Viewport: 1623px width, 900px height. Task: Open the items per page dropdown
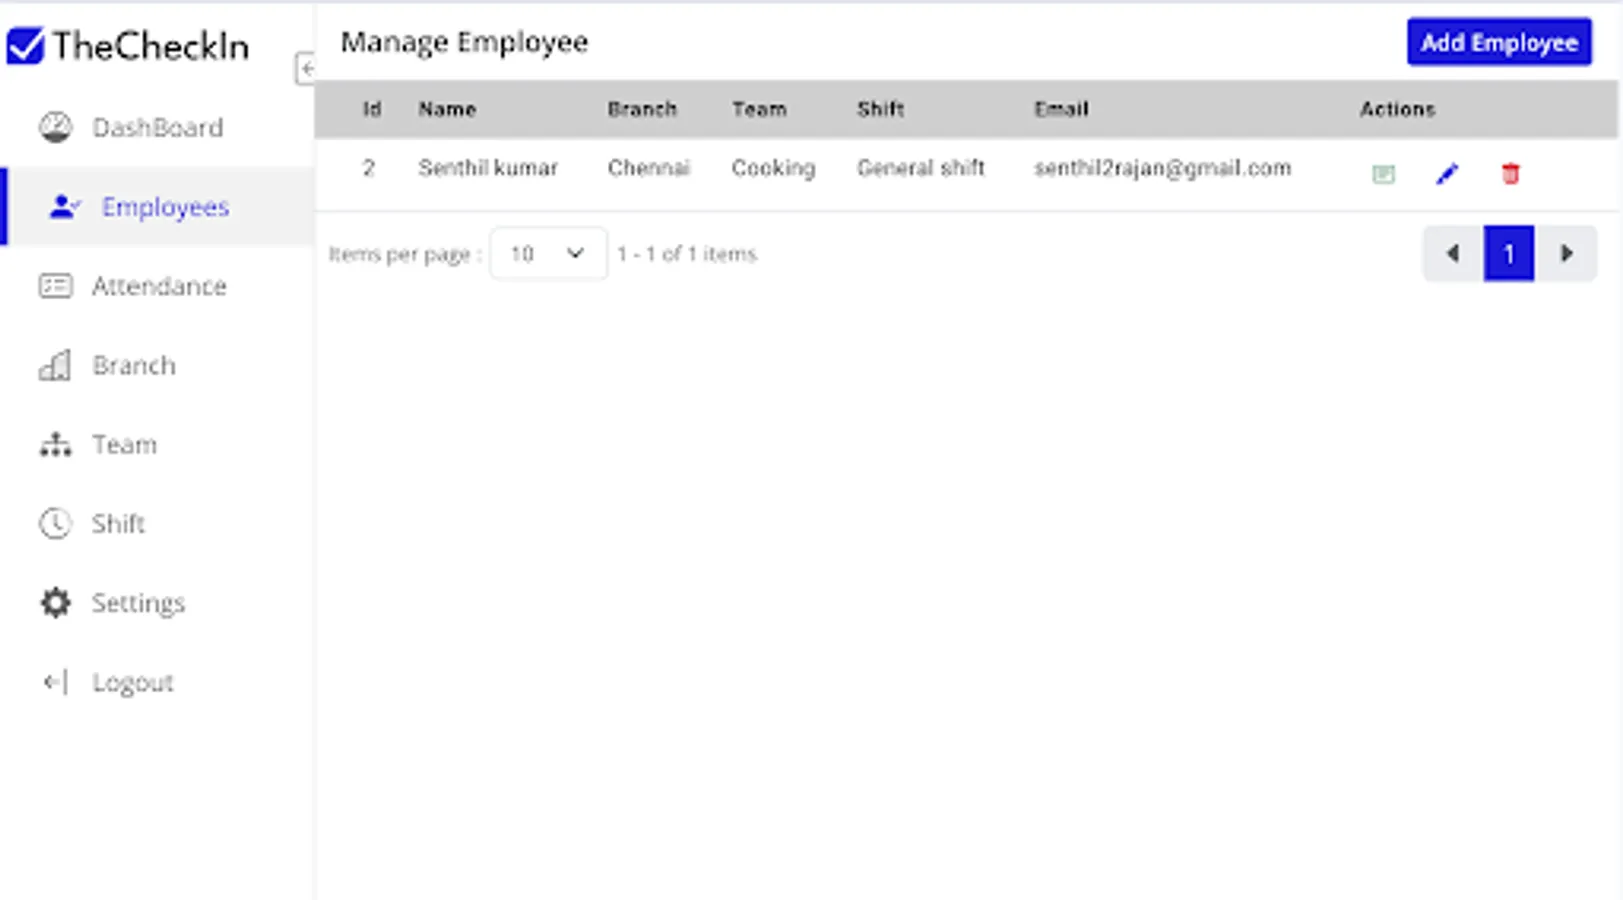pyautogui.click(x=548, y=253)
